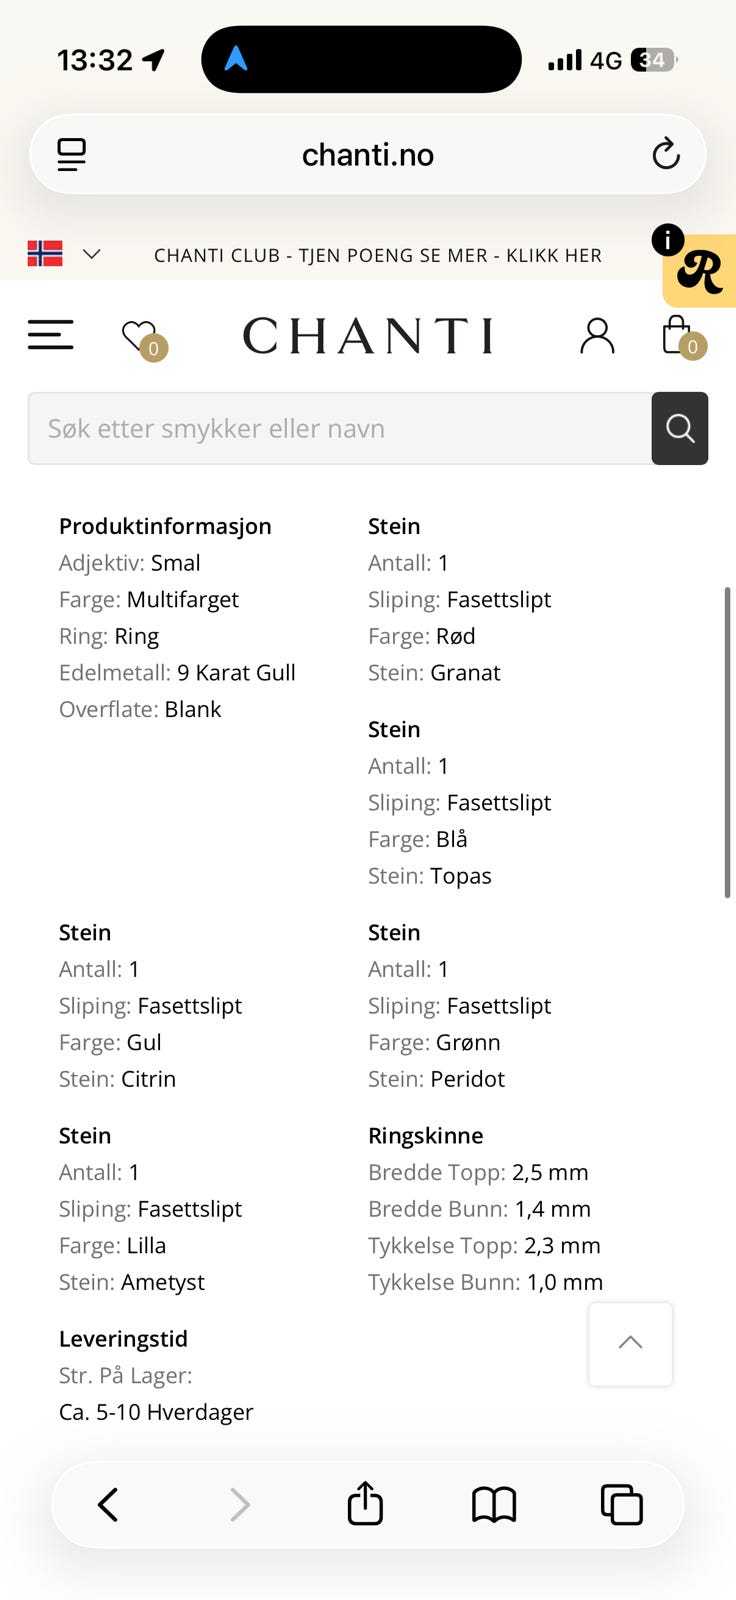
Task: Focus the jewelry search input field
Action: pyautogui.click(x=340, y=428)
